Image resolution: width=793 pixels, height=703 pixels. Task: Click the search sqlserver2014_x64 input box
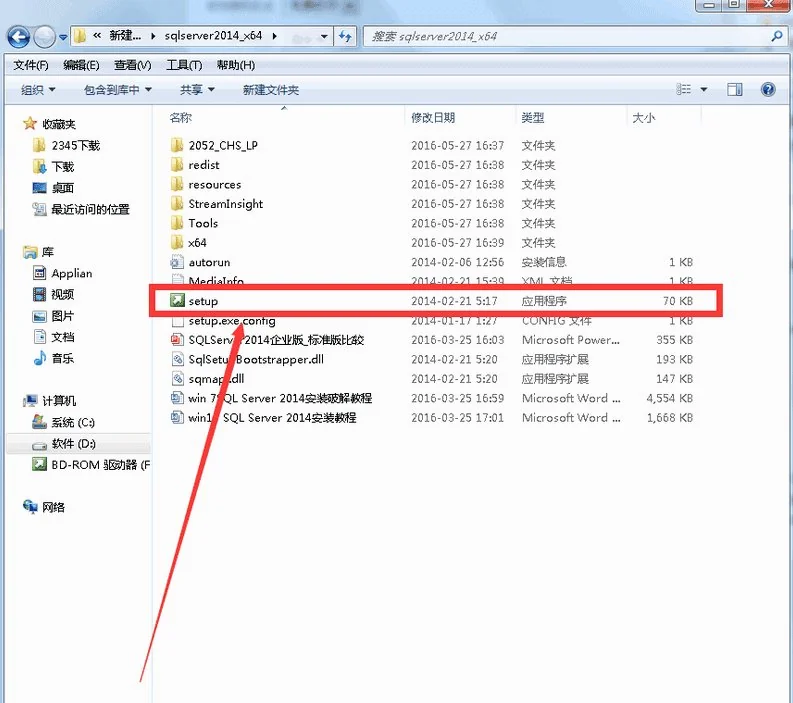pos(565,37)
